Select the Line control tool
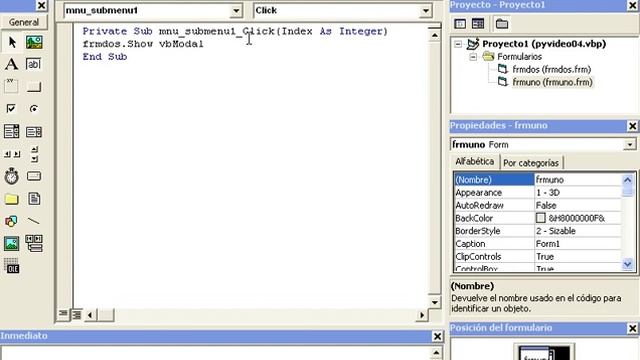This screenshot has height=360, width=640. [33, 221]
